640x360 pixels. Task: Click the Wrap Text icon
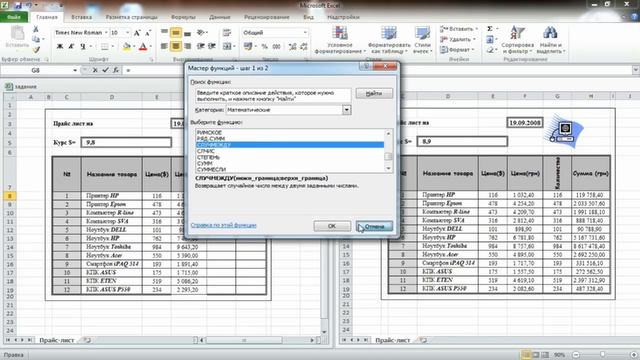coord(227,33)
